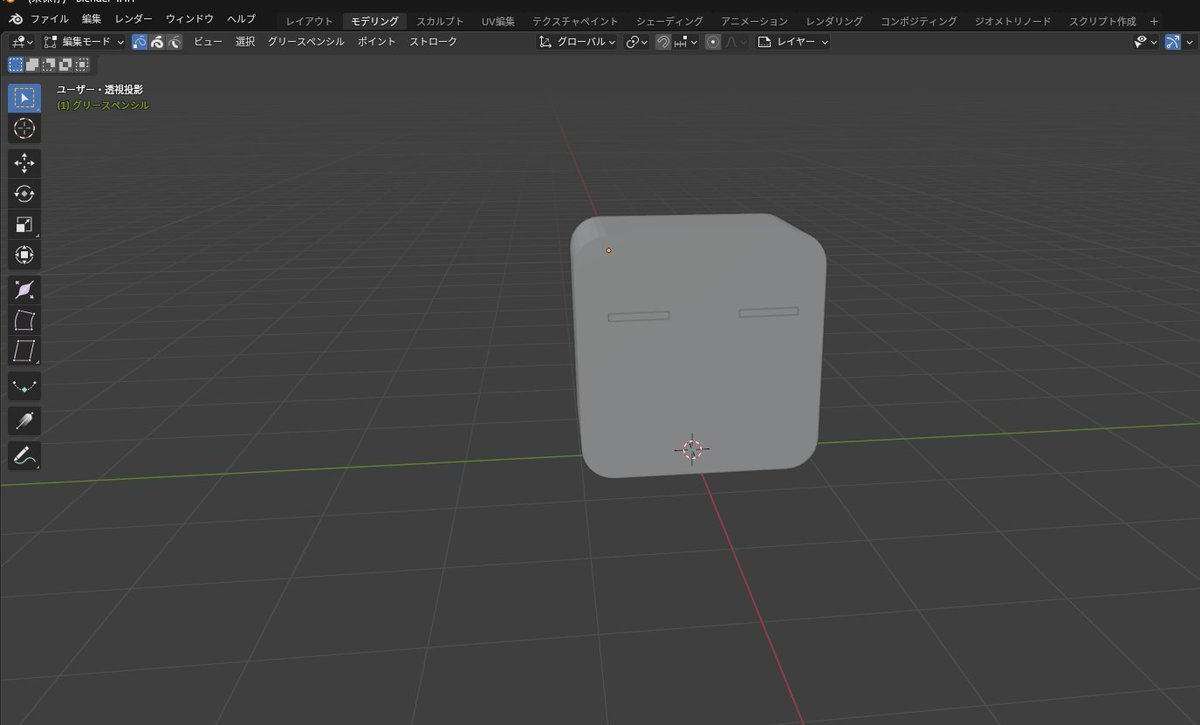Screen dimensions: 1200x725
Task: Switch to the アニメーション workspace tab
Action: 754,21
